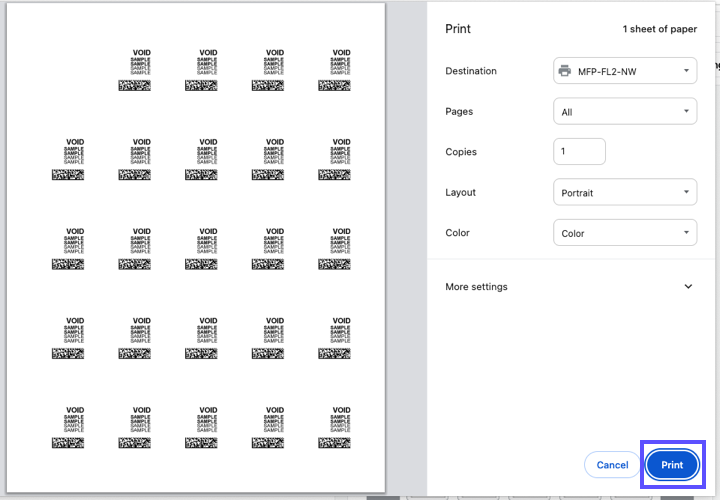Screen dimensions: 720x500
Task: Click the arrow on the Pages selector
Action: pyautogui.click(x=686, y=112)
